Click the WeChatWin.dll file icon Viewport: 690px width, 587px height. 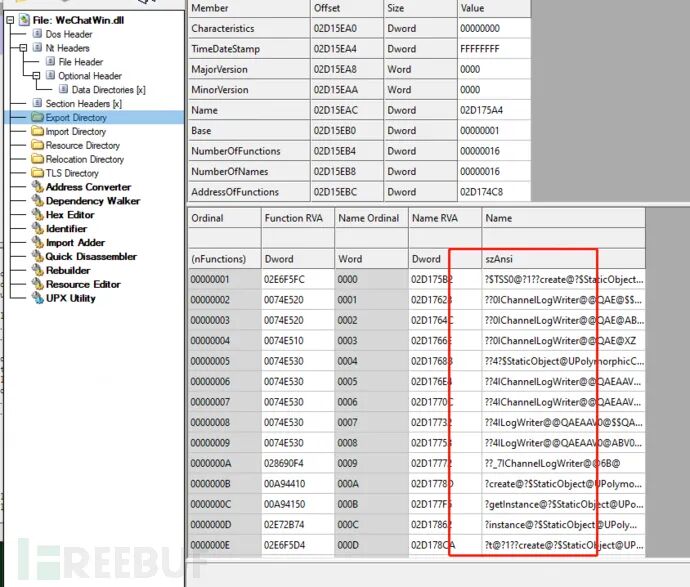coord(24,20)
